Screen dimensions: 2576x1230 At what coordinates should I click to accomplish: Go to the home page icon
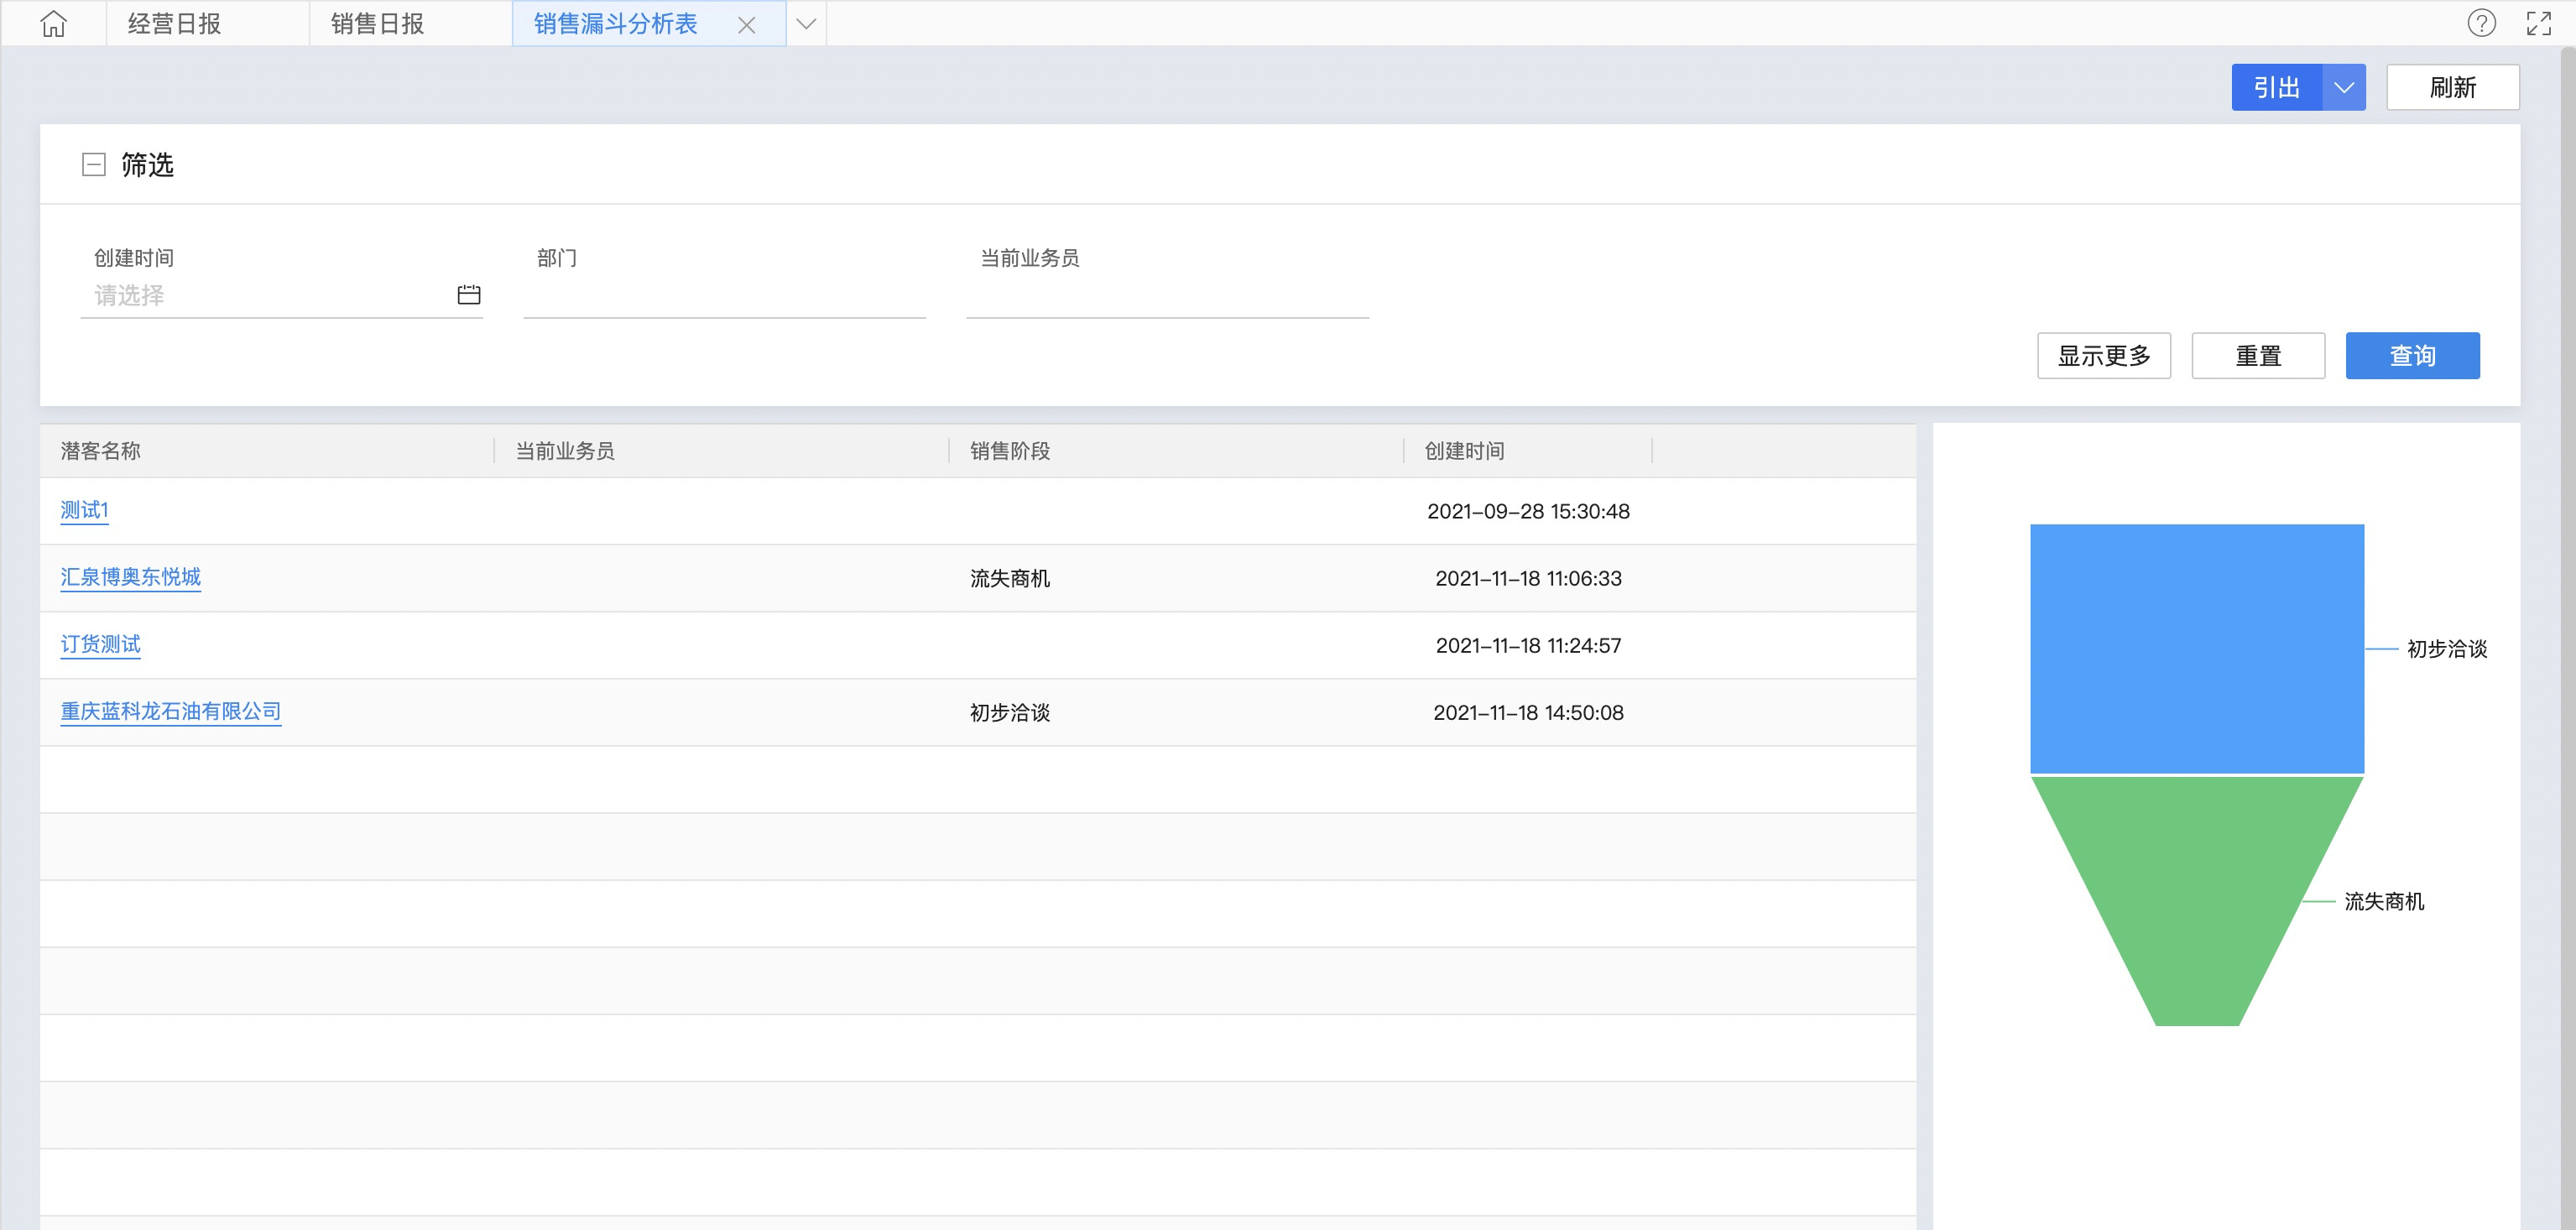[x=53, y=23]
